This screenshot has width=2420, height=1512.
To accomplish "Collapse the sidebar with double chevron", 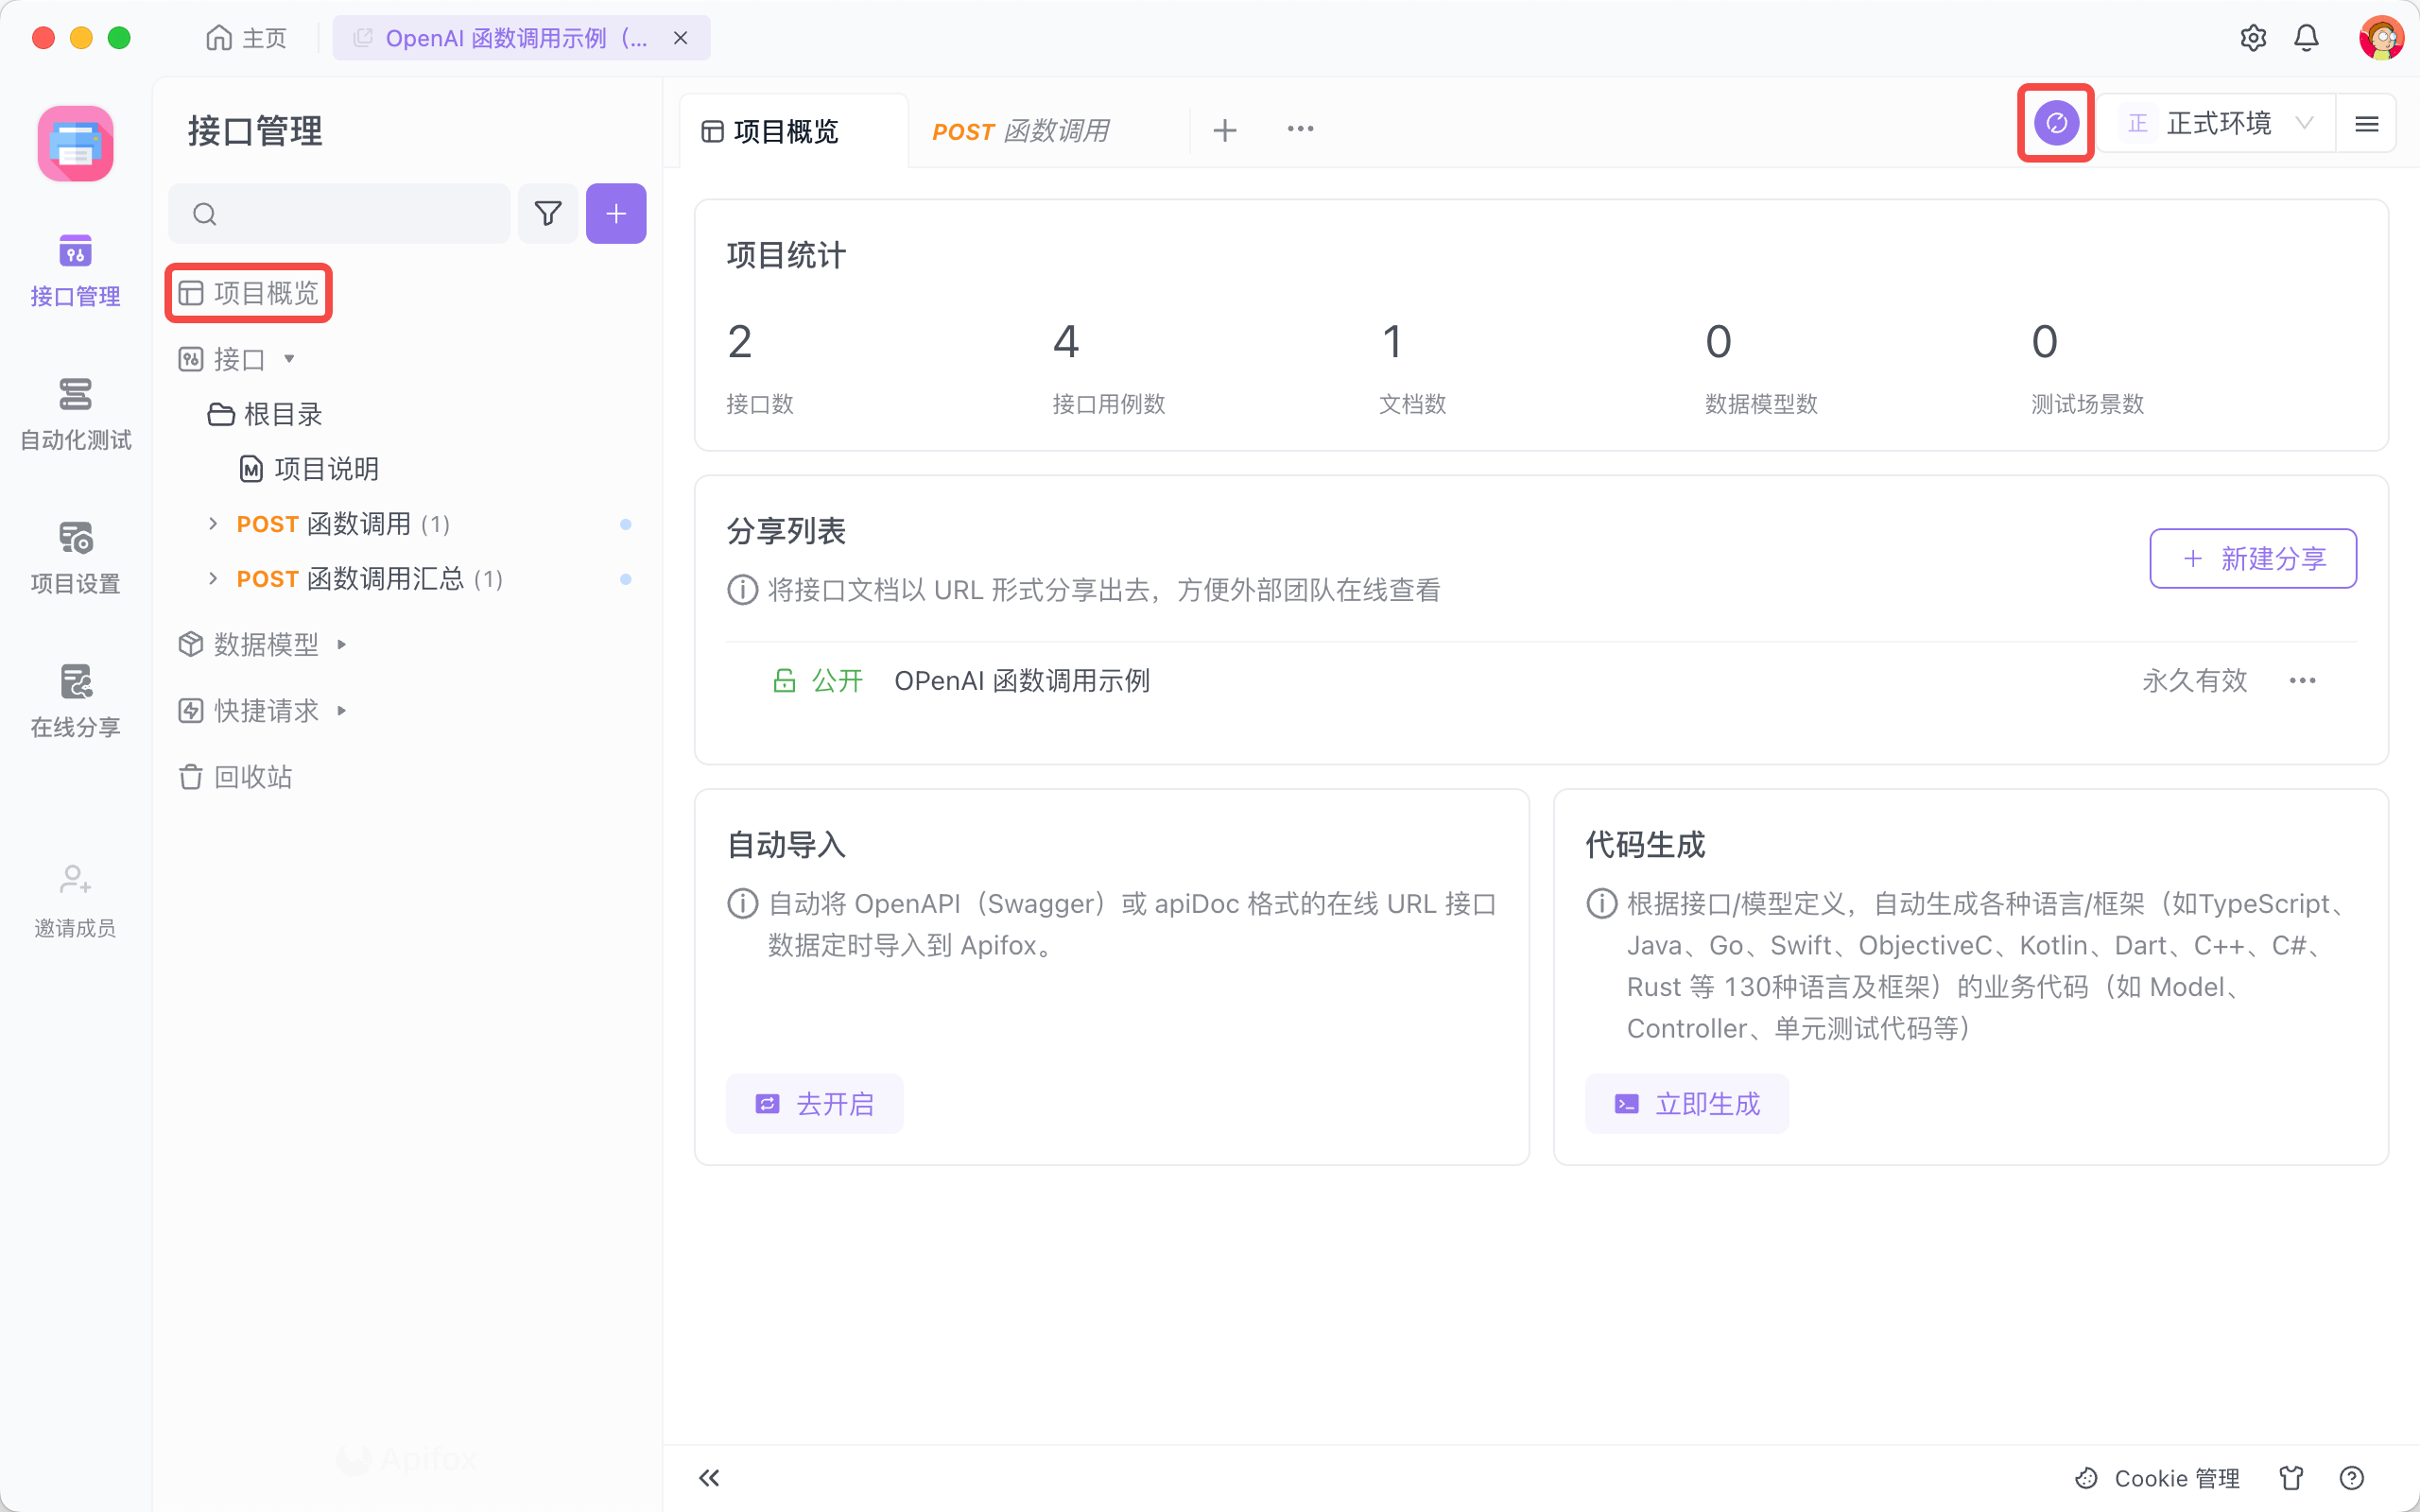I will point(709,1477).
